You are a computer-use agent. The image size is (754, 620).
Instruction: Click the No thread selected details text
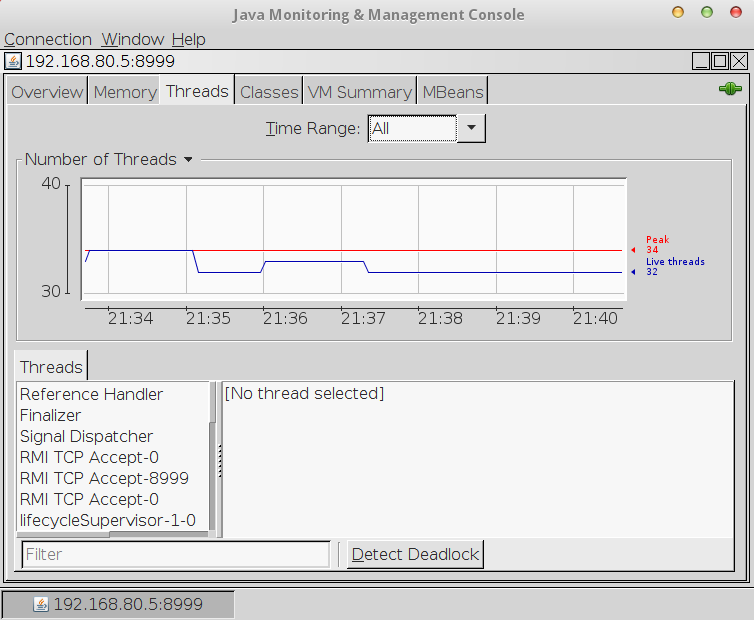tap(304, 393)
